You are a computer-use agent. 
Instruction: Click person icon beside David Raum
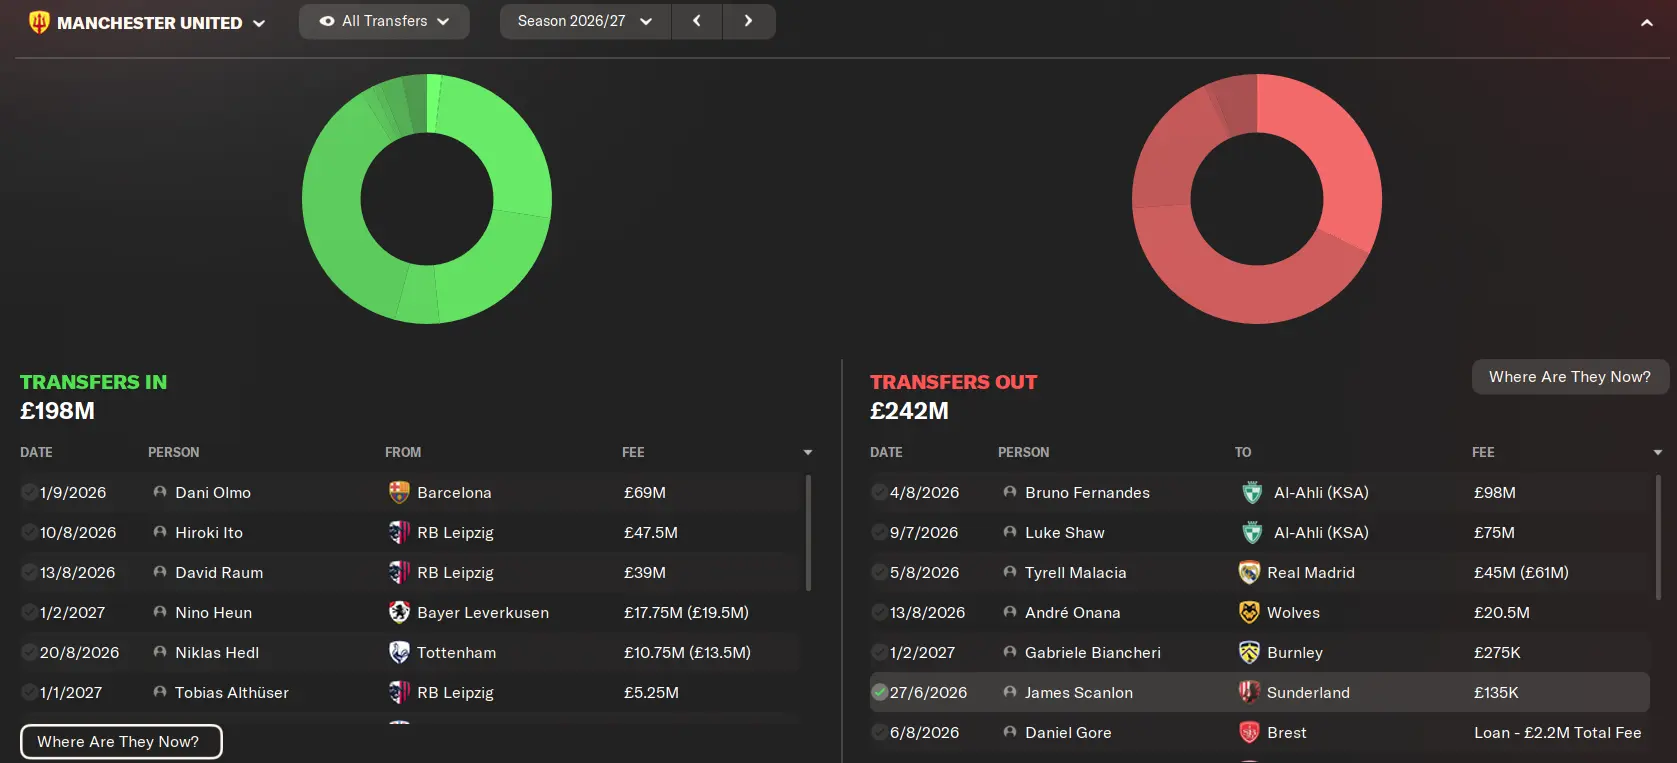click(160, 572)
